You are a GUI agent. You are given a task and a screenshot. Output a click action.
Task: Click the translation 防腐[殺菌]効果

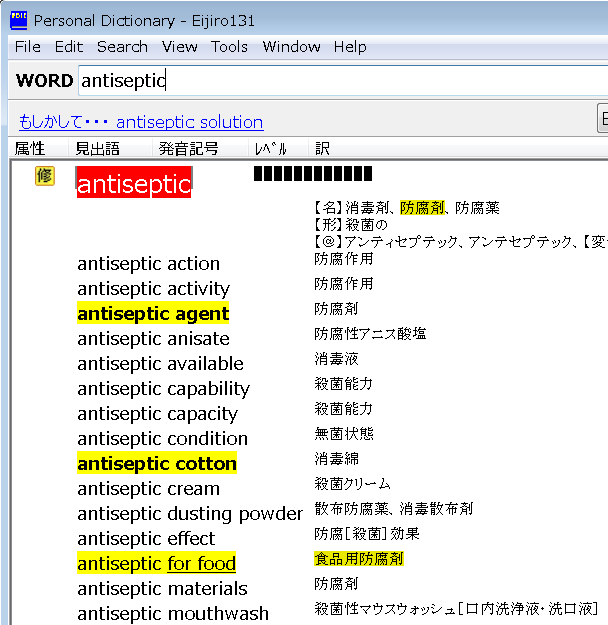tap(367, 534)
